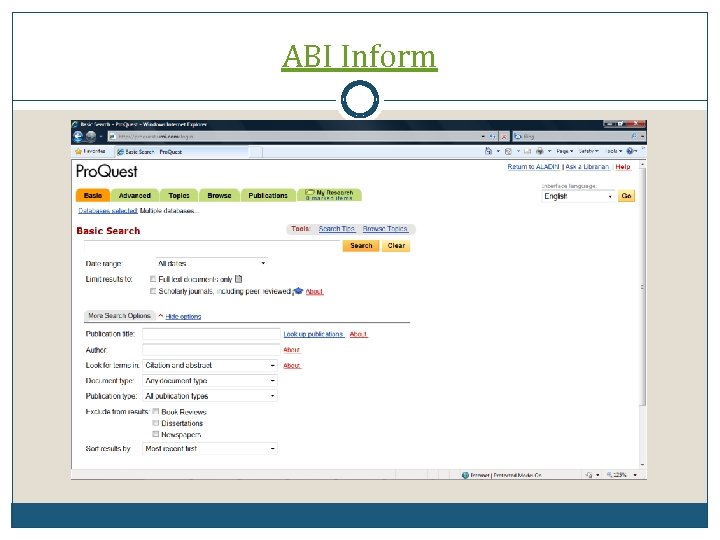Screen dimensions: 720x540
Task: Click the browser address bar
Action: [x=296, y=136]
